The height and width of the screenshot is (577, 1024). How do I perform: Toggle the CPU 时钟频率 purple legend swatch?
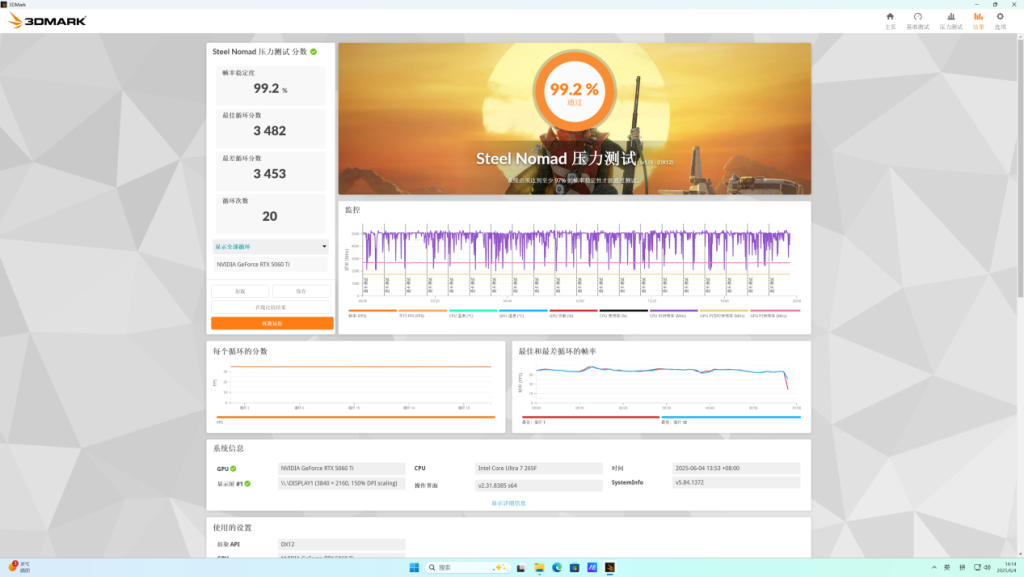(673, 311)
